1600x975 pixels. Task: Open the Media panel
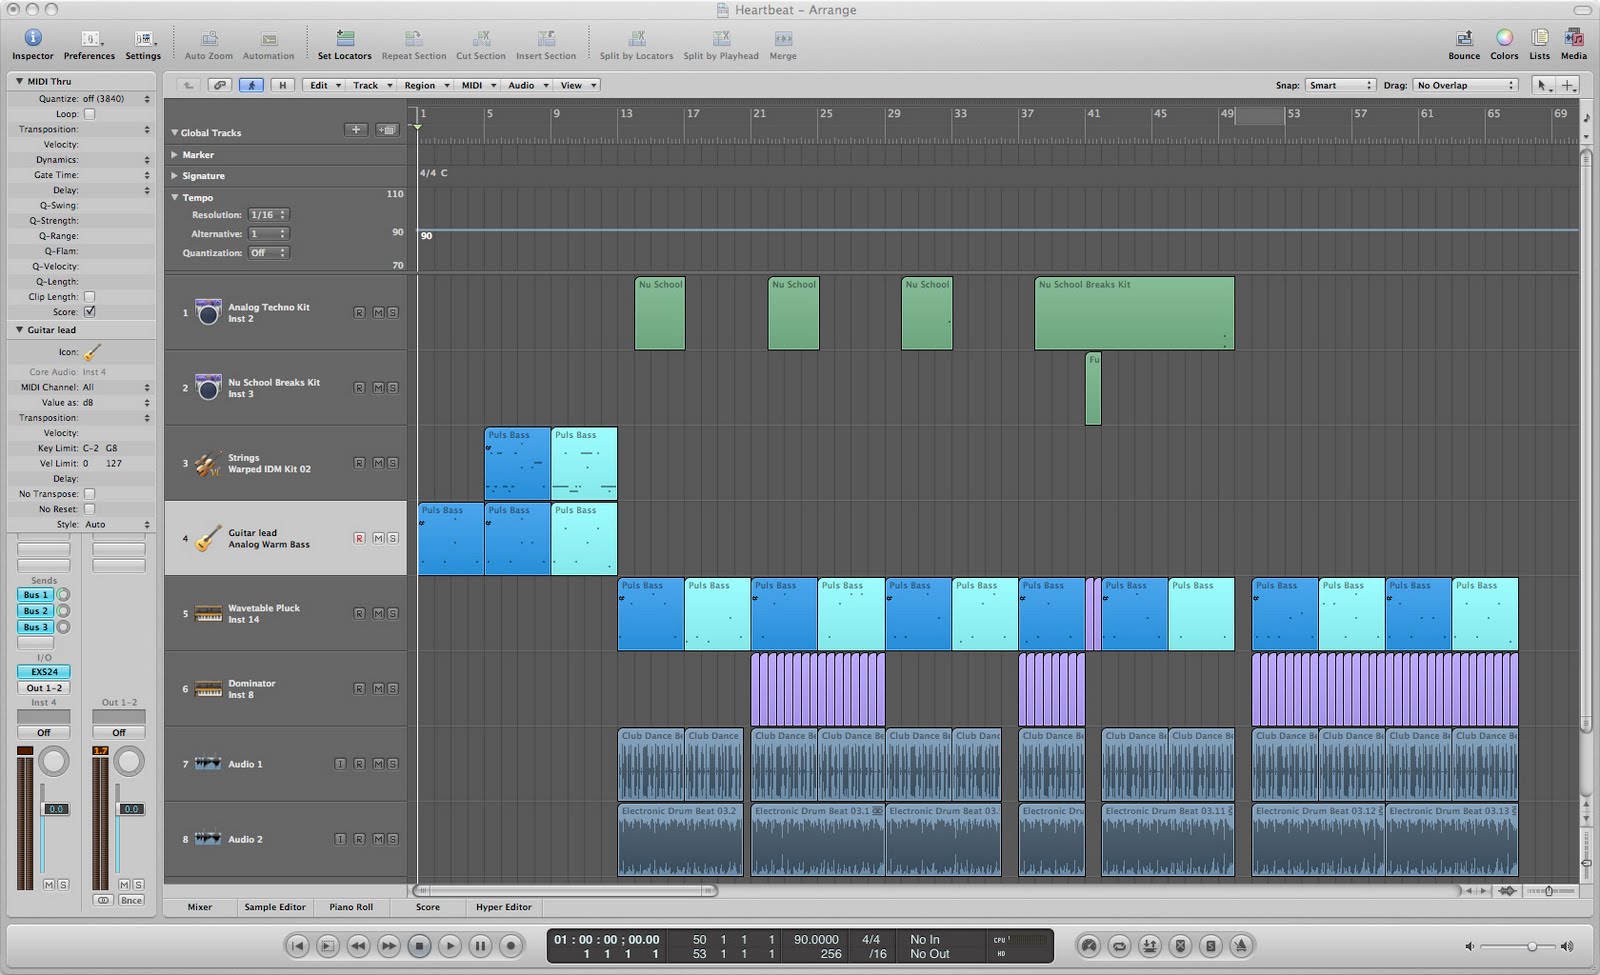pyautogui.click(x=1572, y=40)
